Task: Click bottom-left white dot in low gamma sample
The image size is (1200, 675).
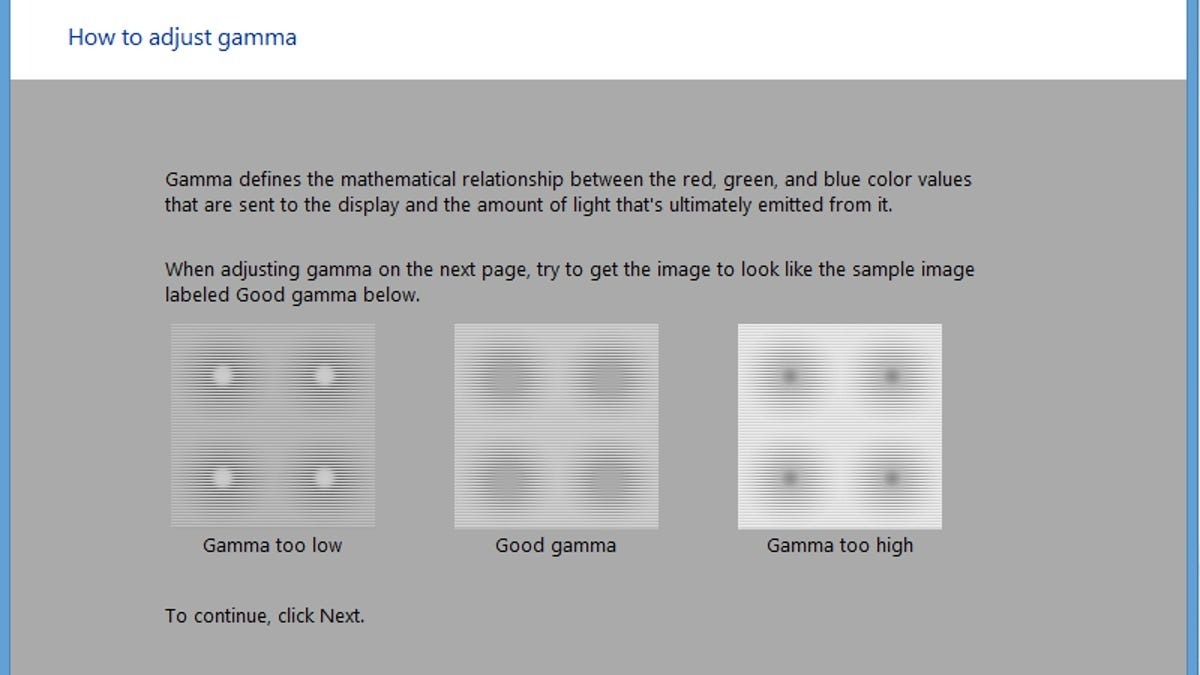Action: (223, 477)
